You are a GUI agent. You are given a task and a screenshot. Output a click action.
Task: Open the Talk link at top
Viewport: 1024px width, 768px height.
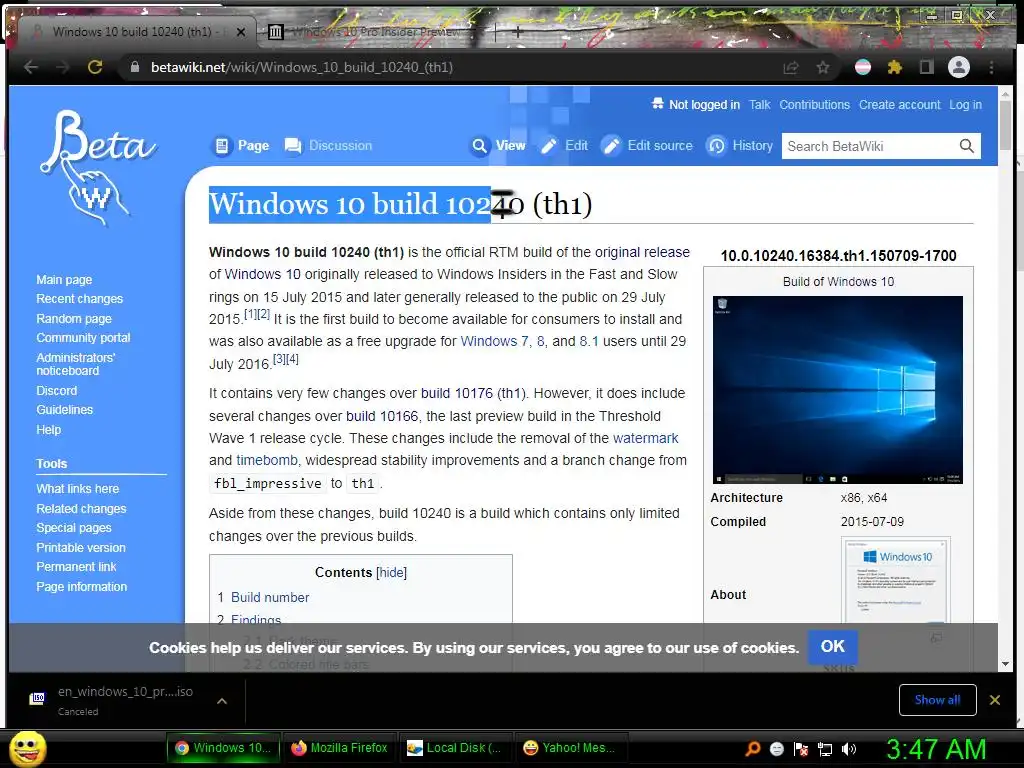point(760,104)
